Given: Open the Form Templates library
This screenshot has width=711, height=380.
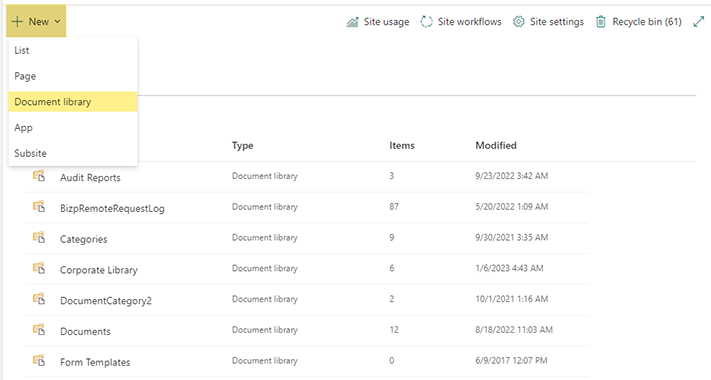Looking at the screenshot, I should click(x=95, y=362).
